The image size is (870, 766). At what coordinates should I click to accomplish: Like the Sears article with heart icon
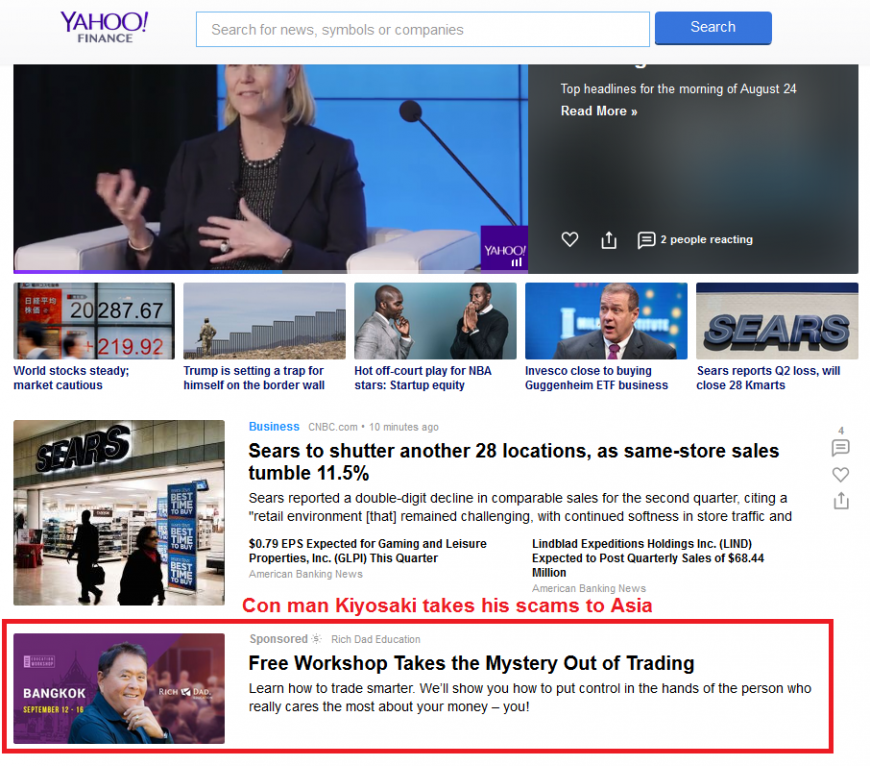click(x=841, y=474)
